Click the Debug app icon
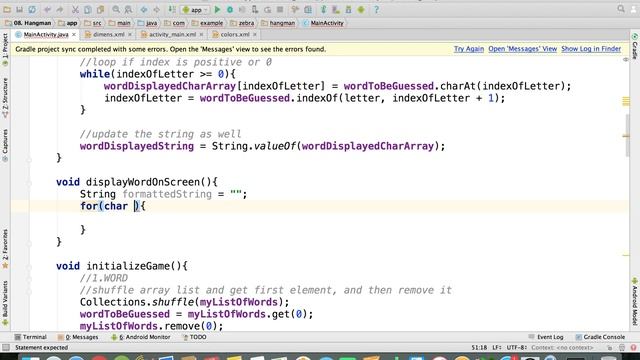Image resolution: width=640 pixels, height=360 pixels. point(230,9)
